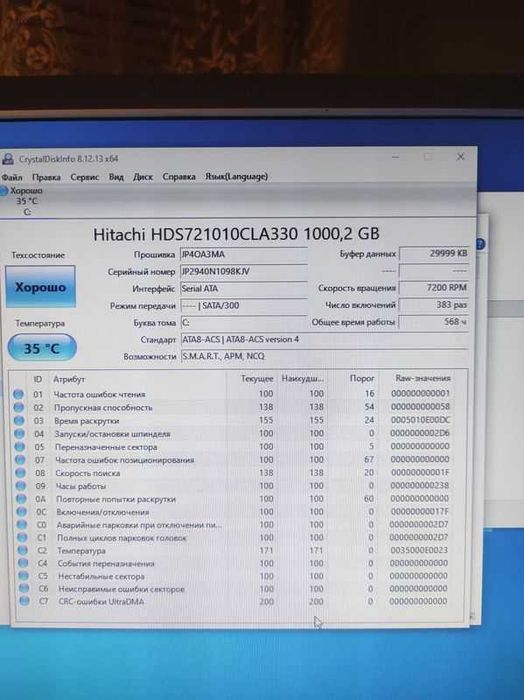The height and width of the screenshot is (700, 524).
Task: Click the Буква тома field C:
Action: [x=244, y=323]
